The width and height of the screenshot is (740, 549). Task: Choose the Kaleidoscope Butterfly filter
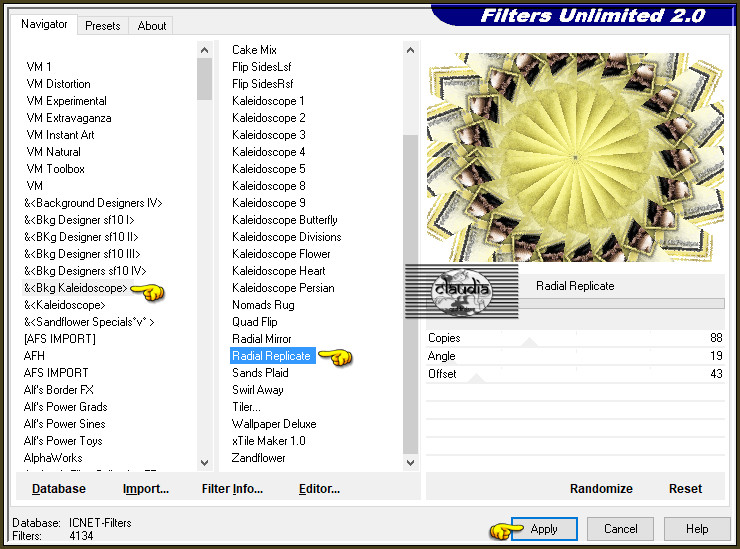click(285, 220)
